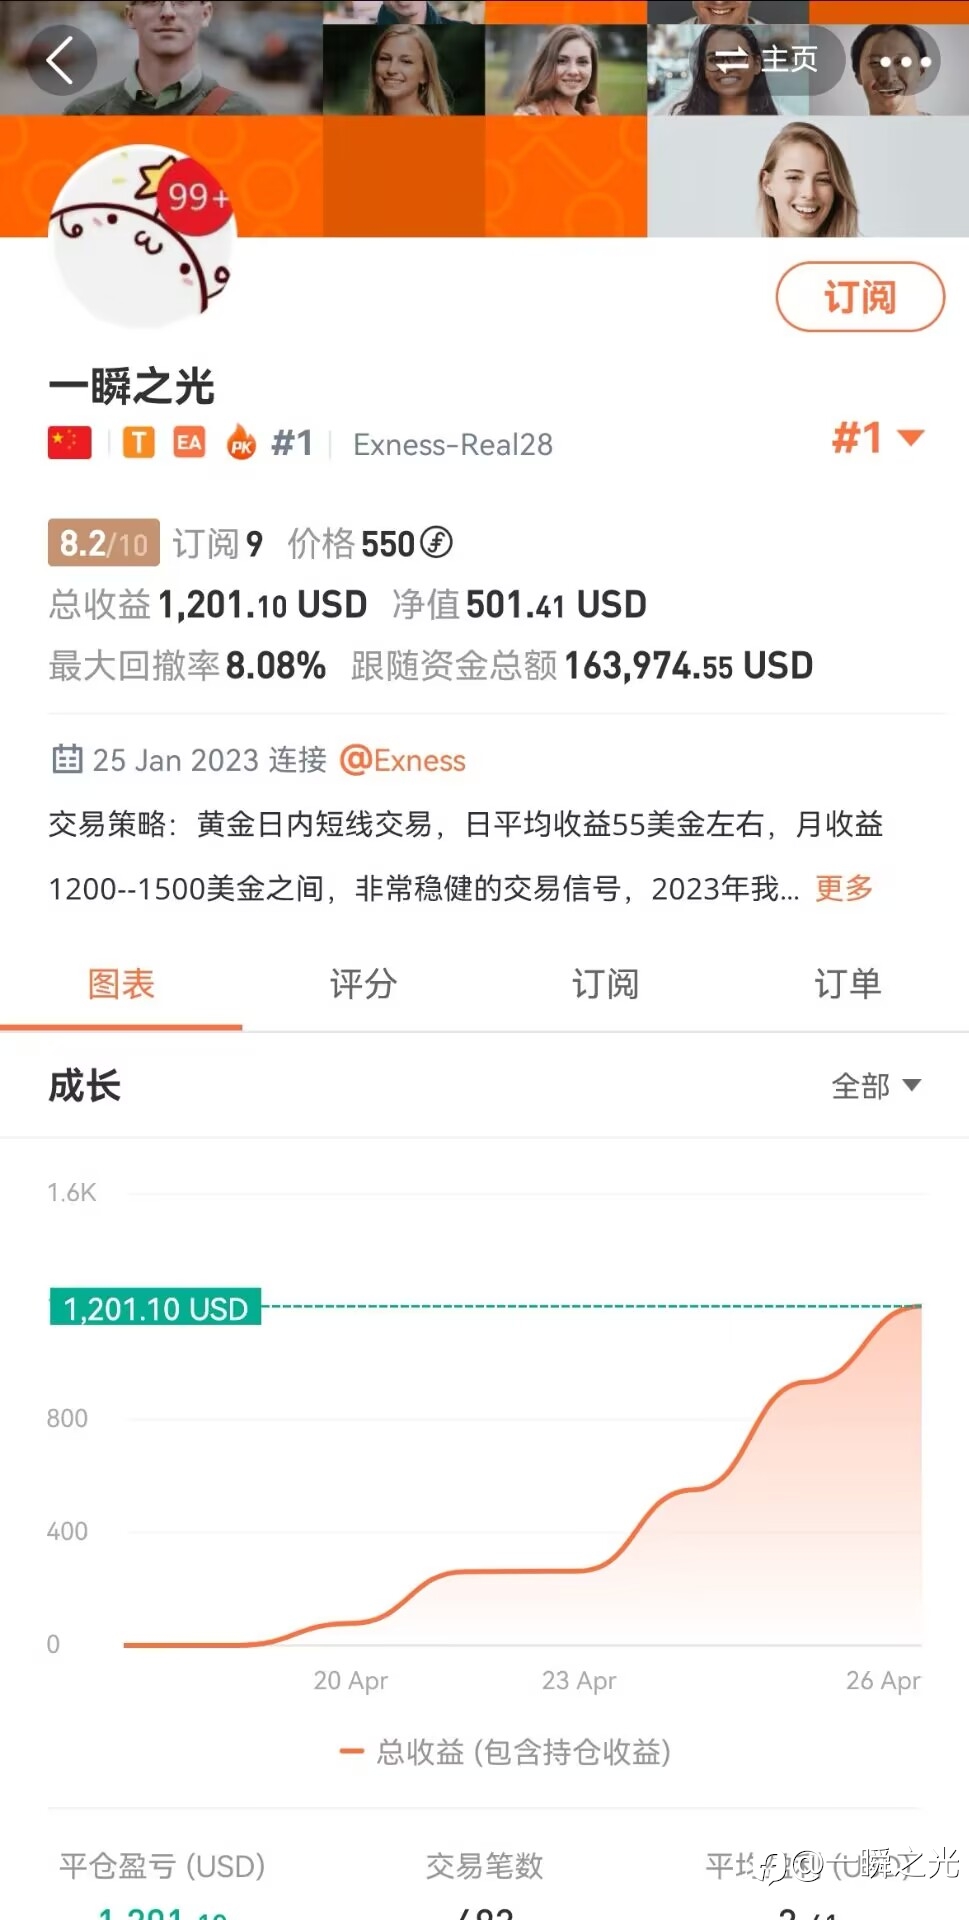Viewport: 969px width, 1920px height.
Task: Open the 全部 time range dropdown
Action: click(x=876, y=1086)
